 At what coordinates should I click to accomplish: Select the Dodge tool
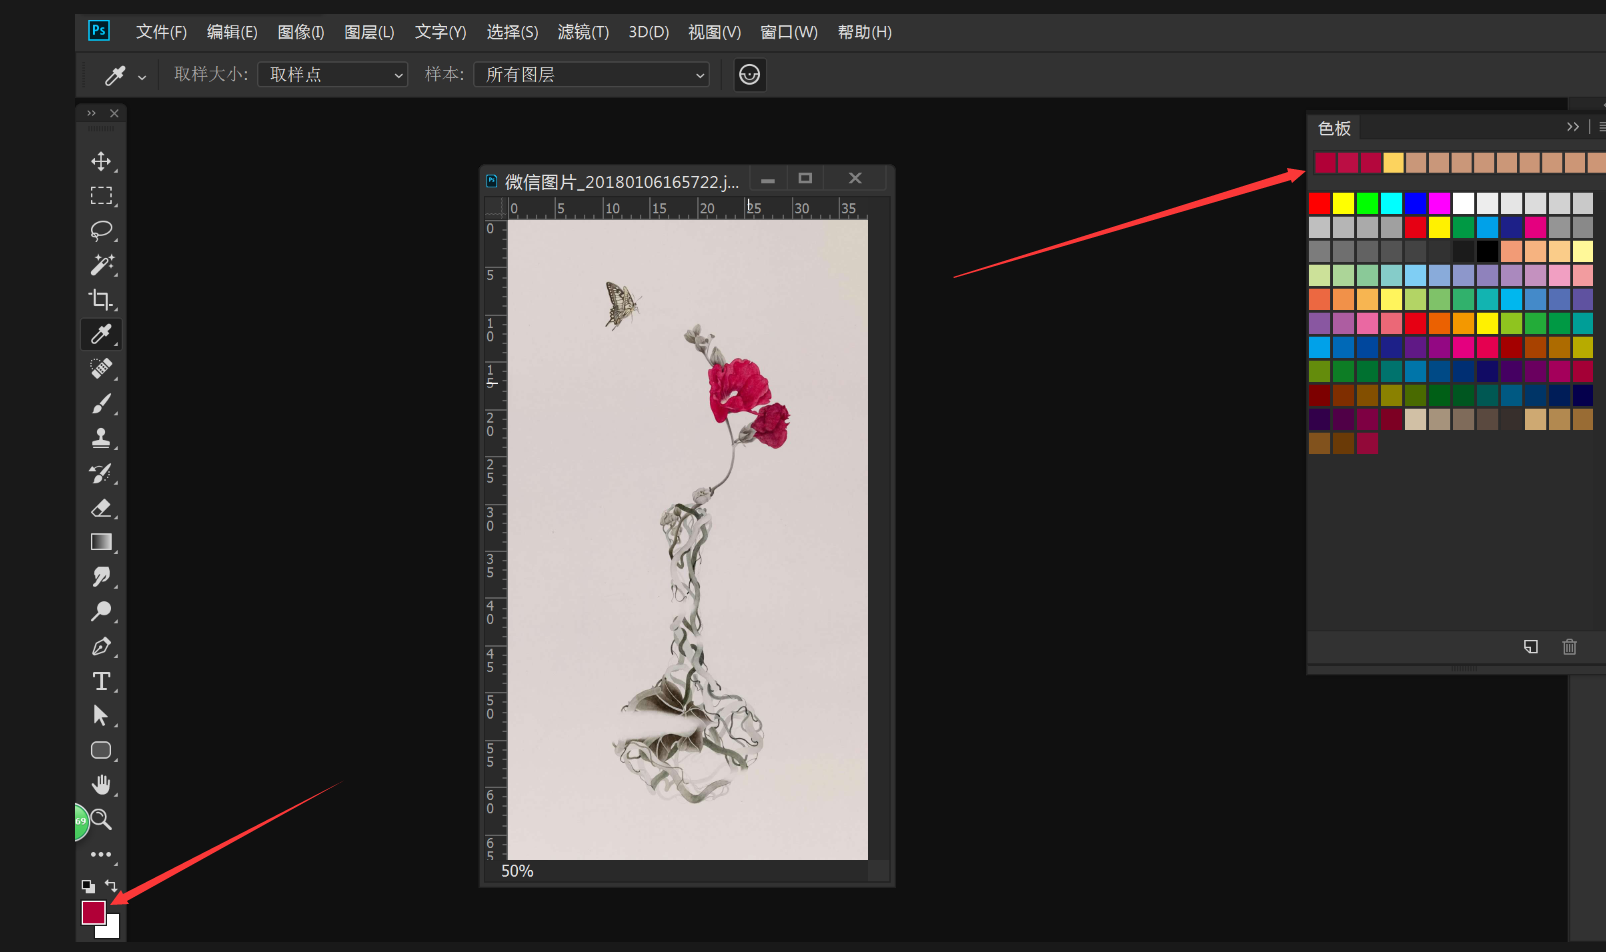coord(101,611)
